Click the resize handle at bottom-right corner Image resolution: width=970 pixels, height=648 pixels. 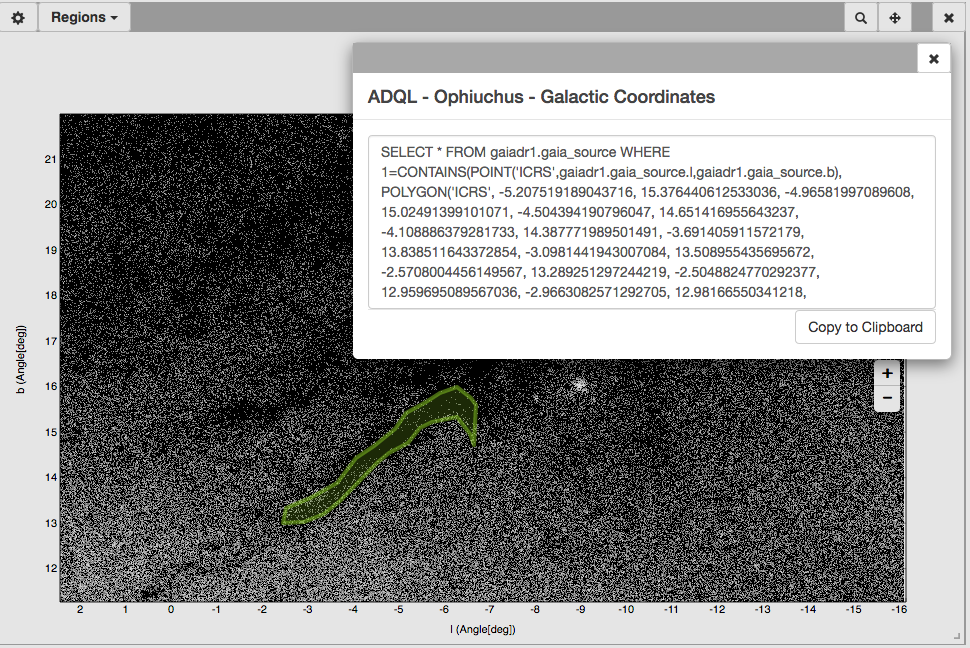[956, 635]
